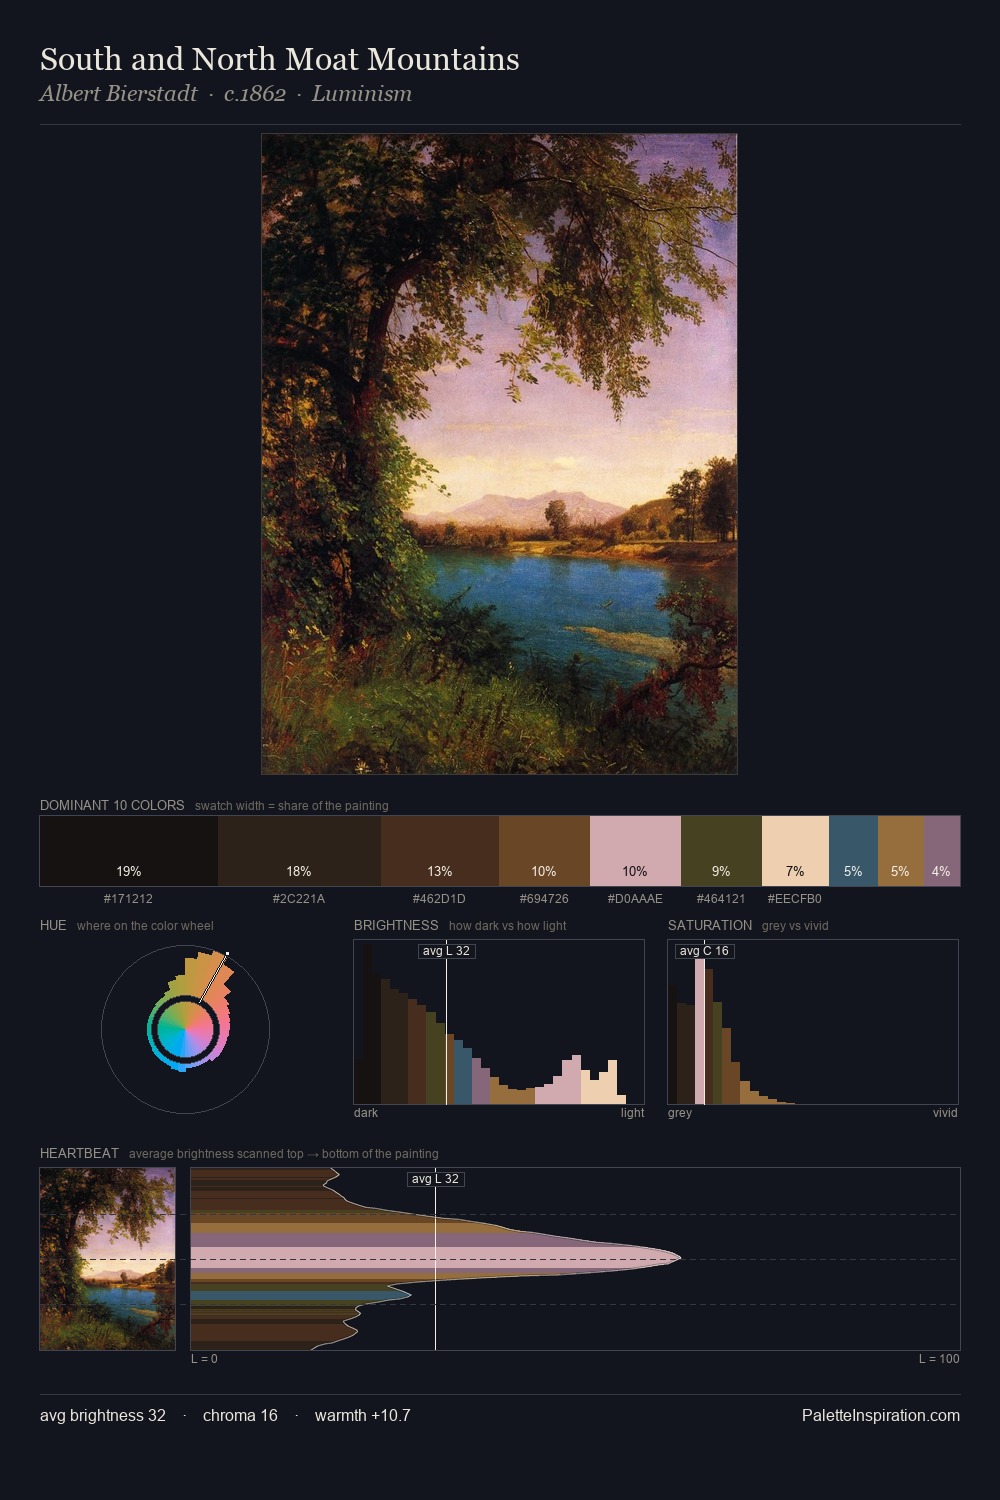Screen dimensions: 1000x1500
Task: Click the 'HEARTBEAT' section heading
Action: (79, 1153)
